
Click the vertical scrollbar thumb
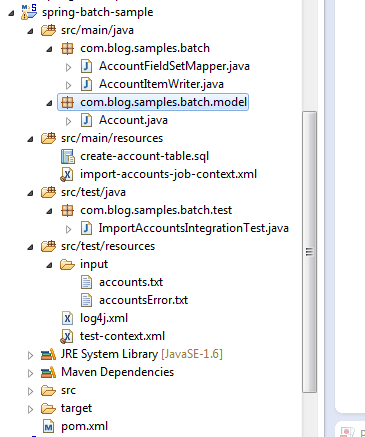click(x=309, y=252)
